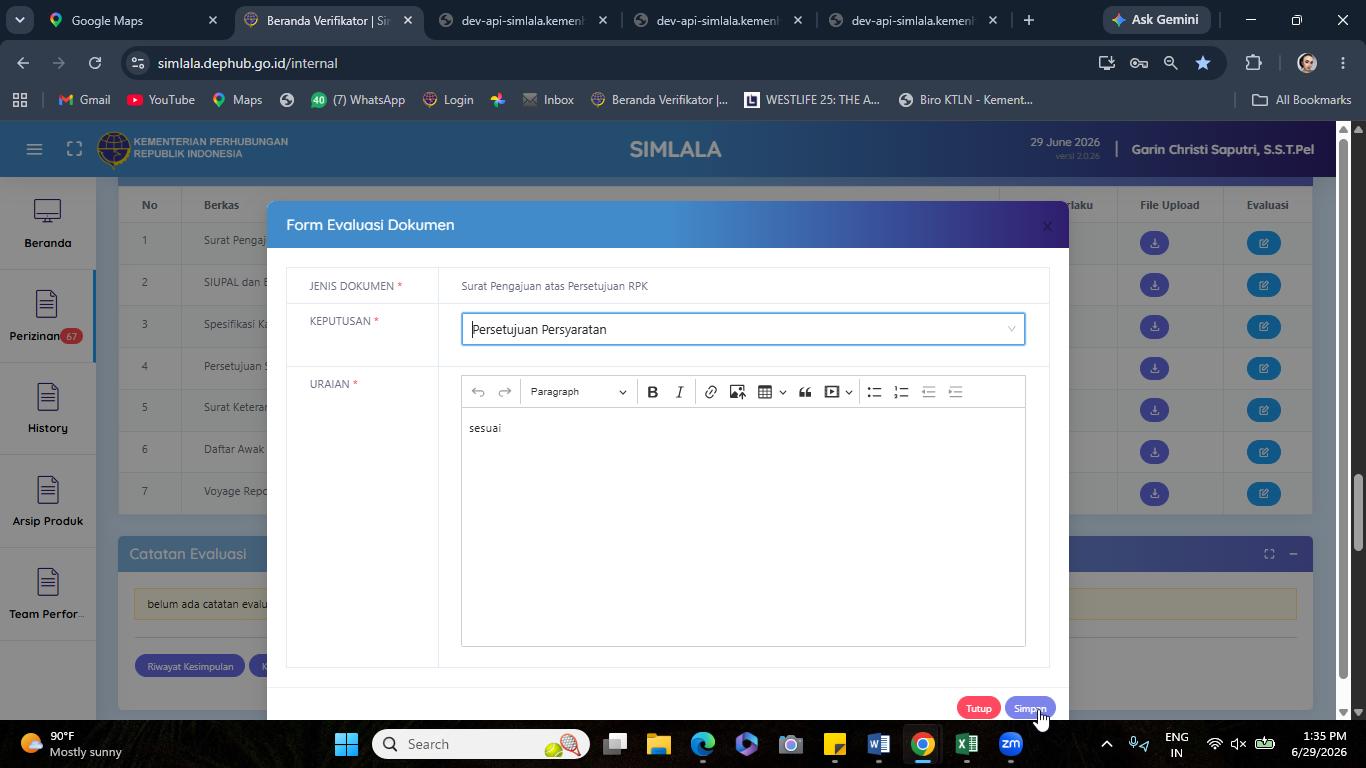Open Arsip Produk in the sidebar
The height and width of the screenshot is (768, 1366).
[48, 502]
